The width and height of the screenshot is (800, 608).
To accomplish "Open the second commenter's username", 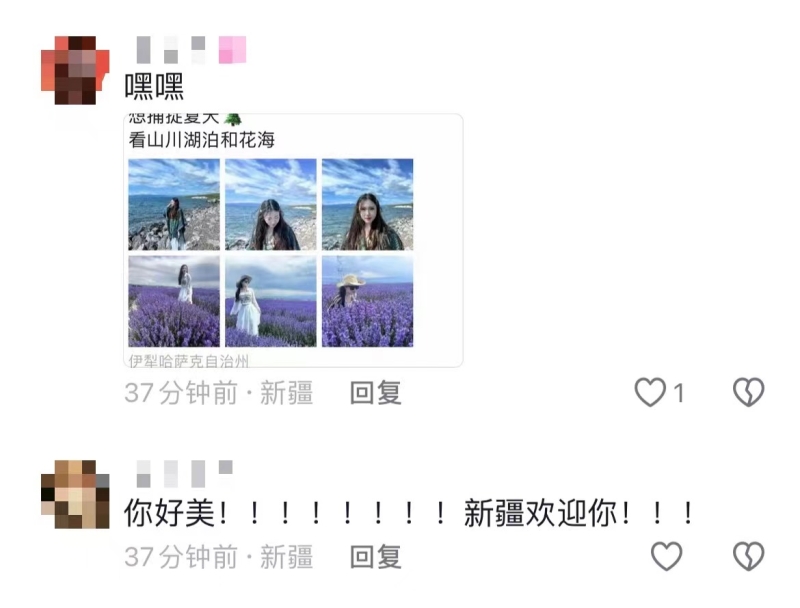I will click(x=185, y=474).
